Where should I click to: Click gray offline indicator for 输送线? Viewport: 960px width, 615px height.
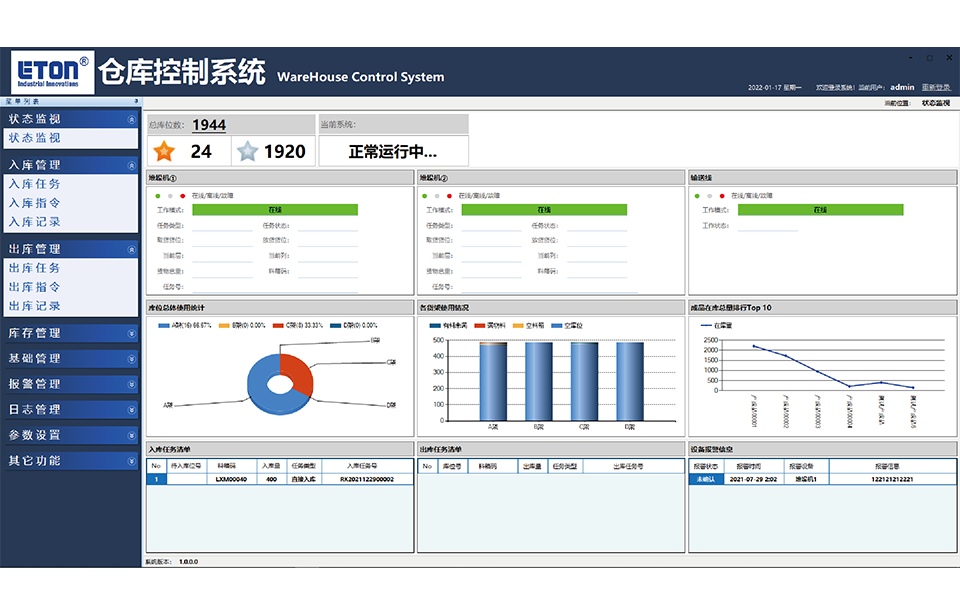(x=709, y=196)
